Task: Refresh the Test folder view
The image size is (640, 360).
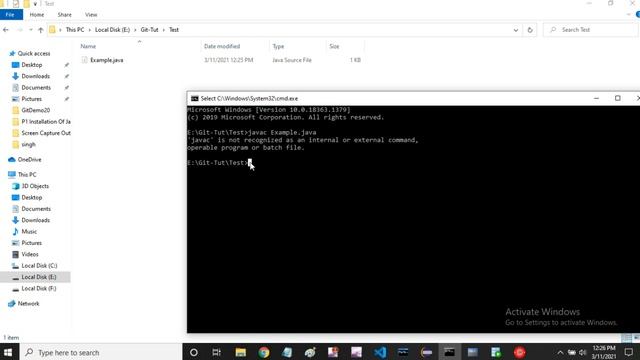Action: click(530, 30)
